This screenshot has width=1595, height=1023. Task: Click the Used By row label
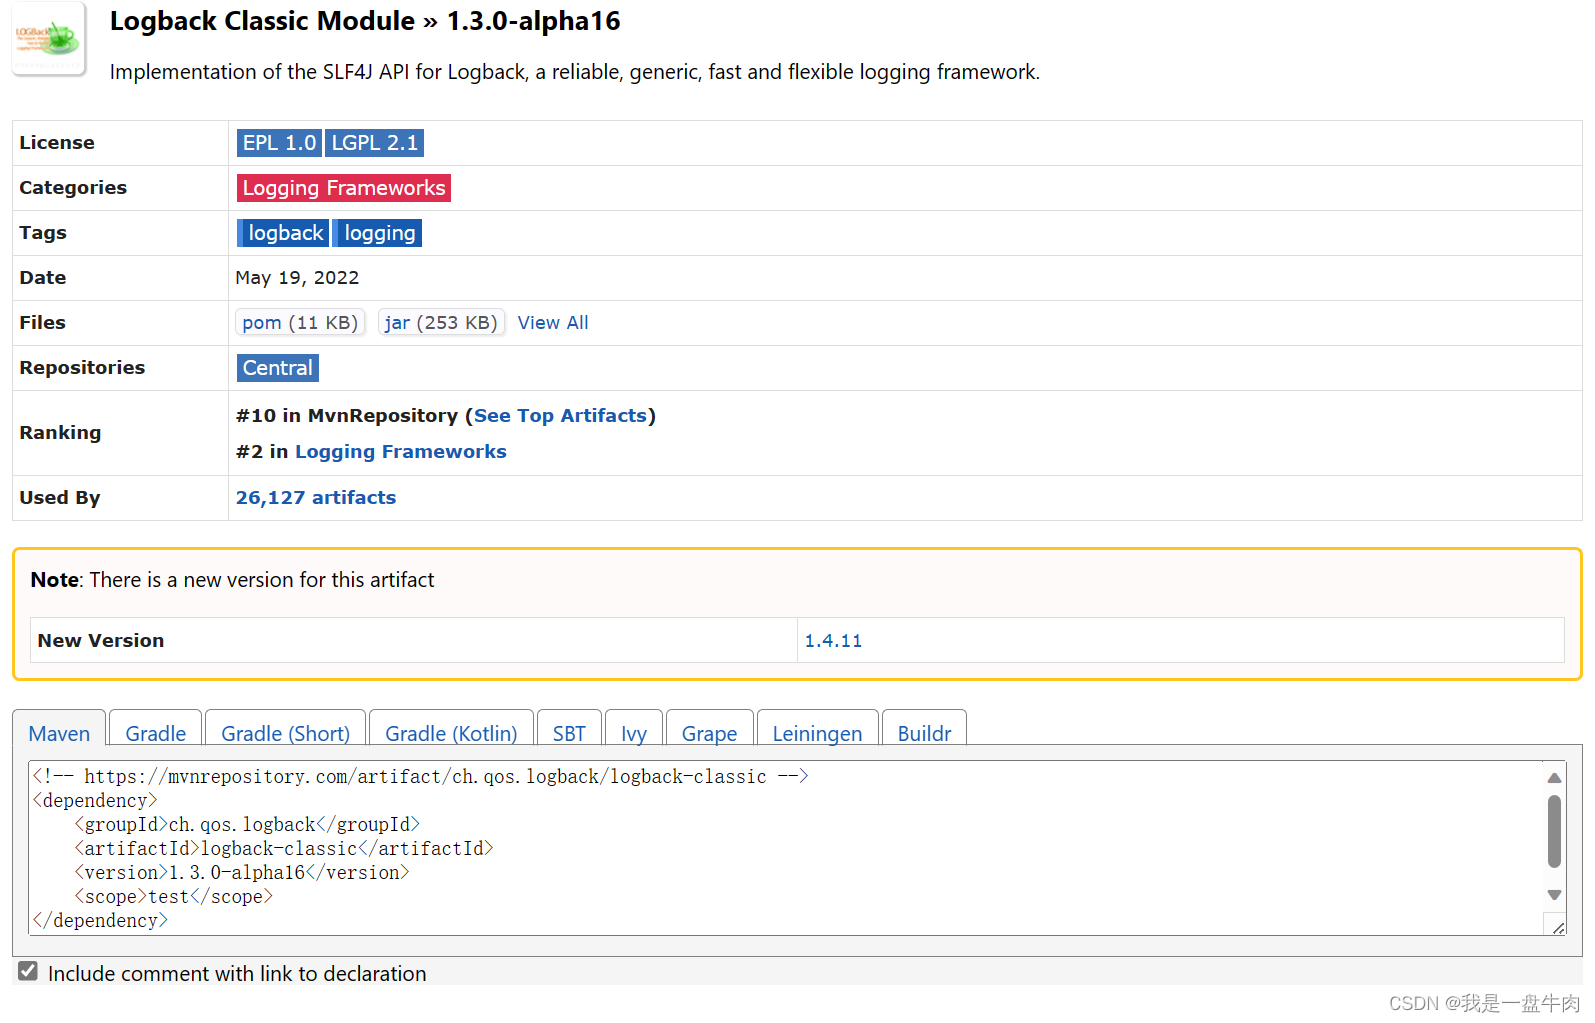(x=60, y=498)
